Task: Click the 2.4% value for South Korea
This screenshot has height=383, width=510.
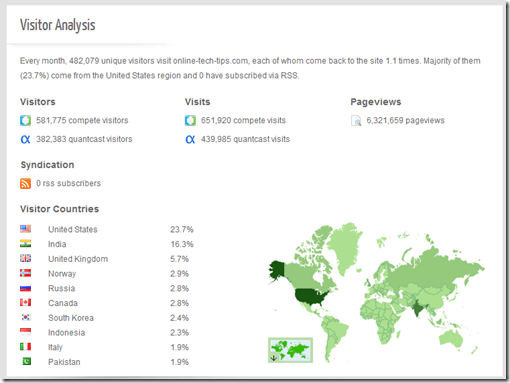Action: tap(179, 318)
